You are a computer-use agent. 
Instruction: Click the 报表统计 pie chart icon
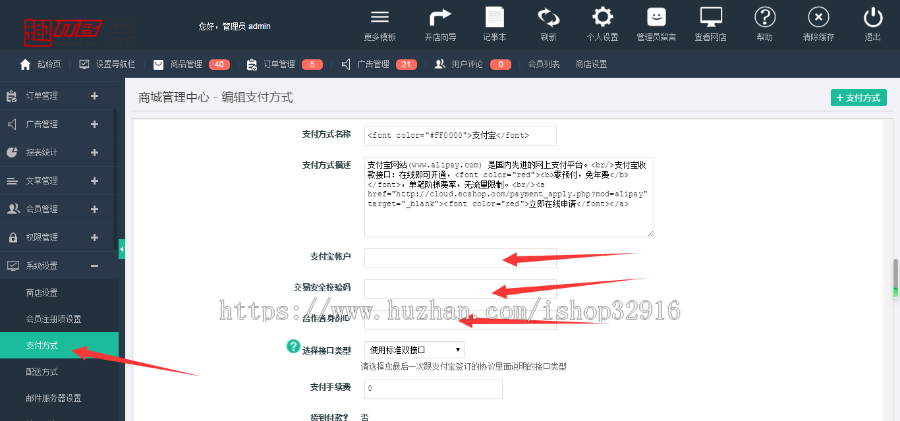[x=11, y=152]
